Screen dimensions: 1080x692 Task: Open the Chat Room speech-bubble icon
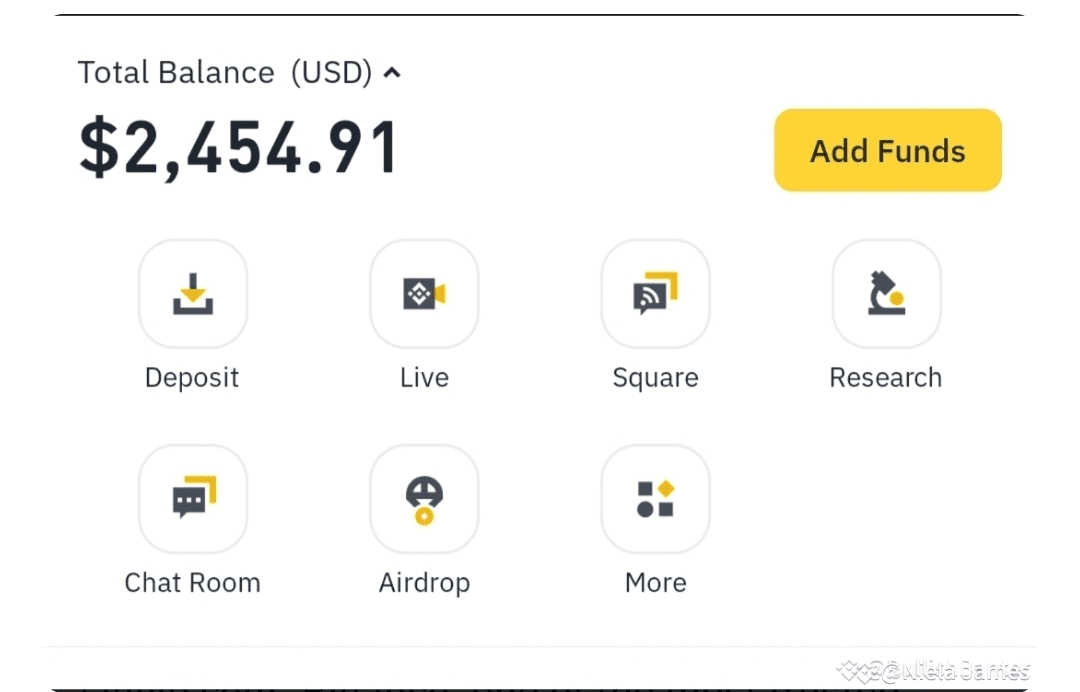193,498
